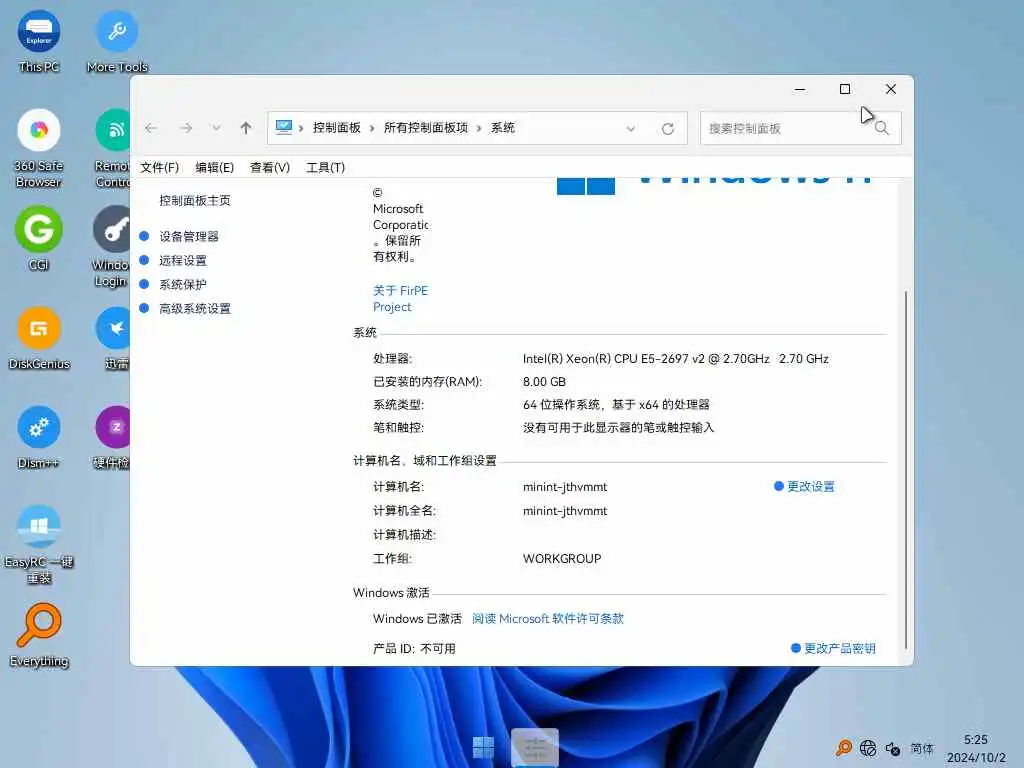Open the 工具(T) menu
Screen dimensions: 1024x768
pyautogui.click(x=325, y=167)
